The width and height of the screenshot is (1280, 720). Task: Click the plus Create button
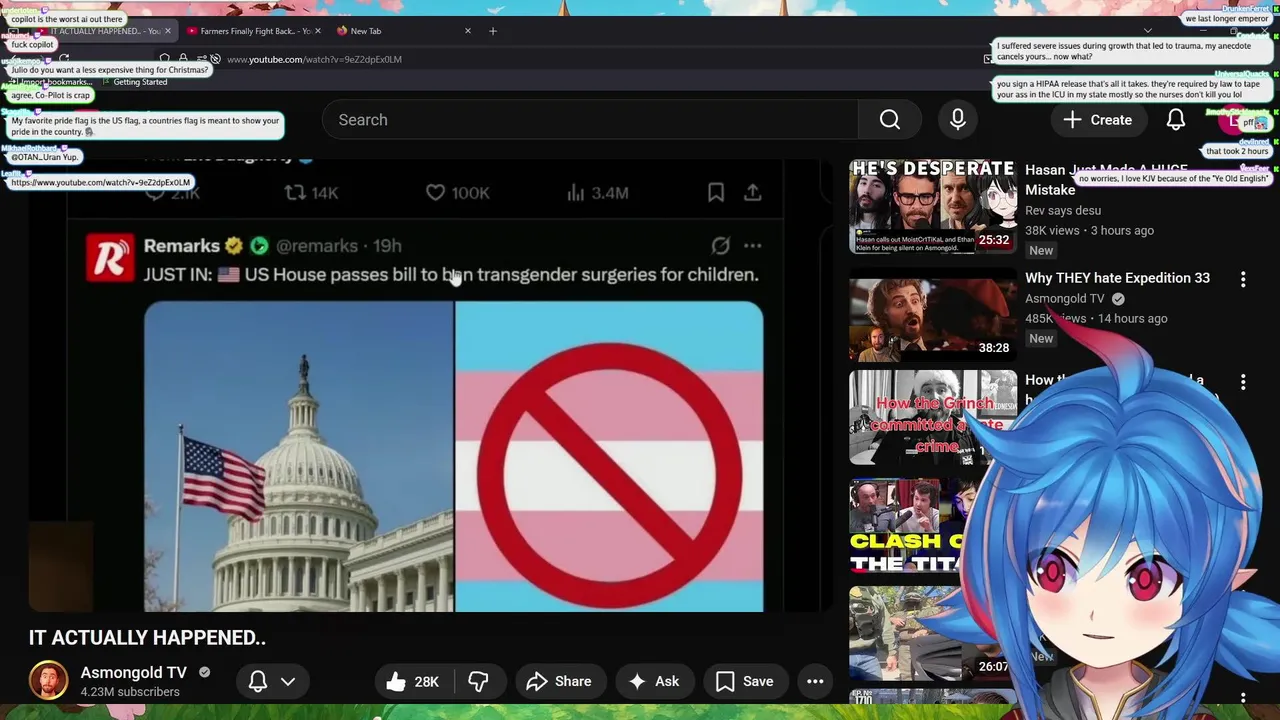(x=1098, y=120)
